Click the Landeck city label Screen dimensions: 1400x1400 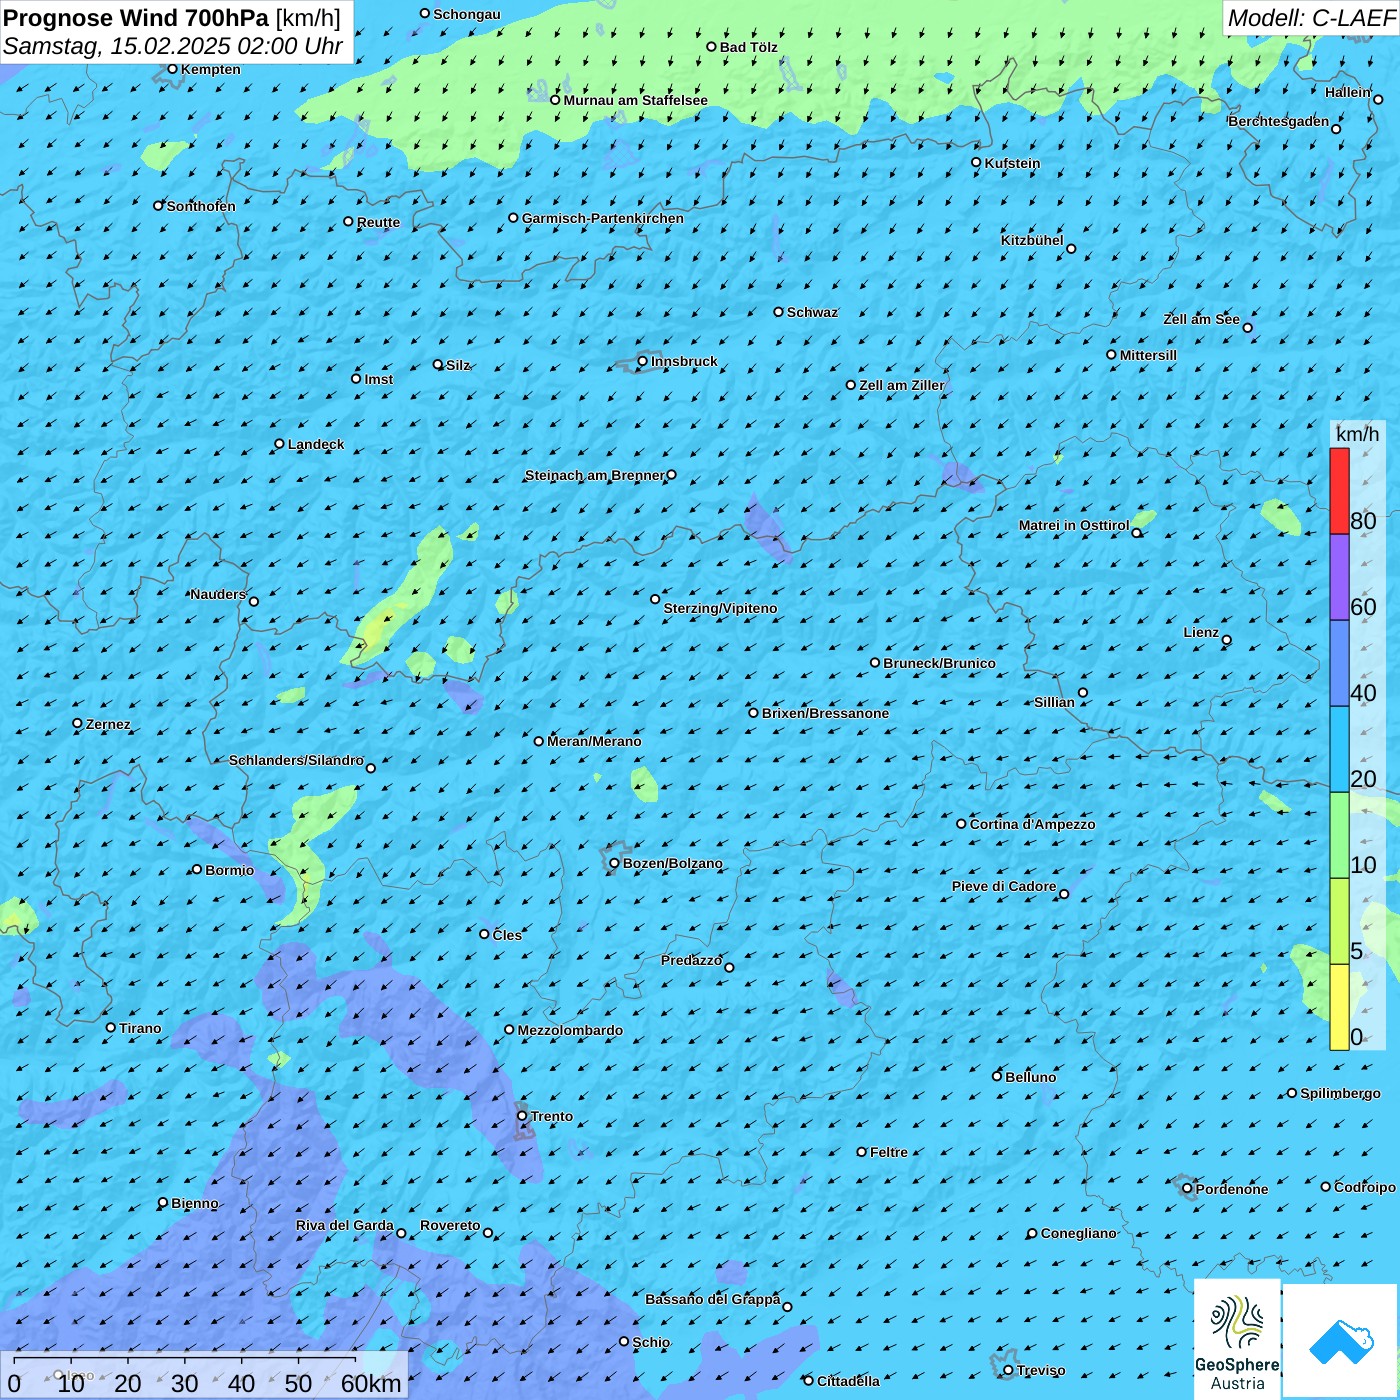316,444
